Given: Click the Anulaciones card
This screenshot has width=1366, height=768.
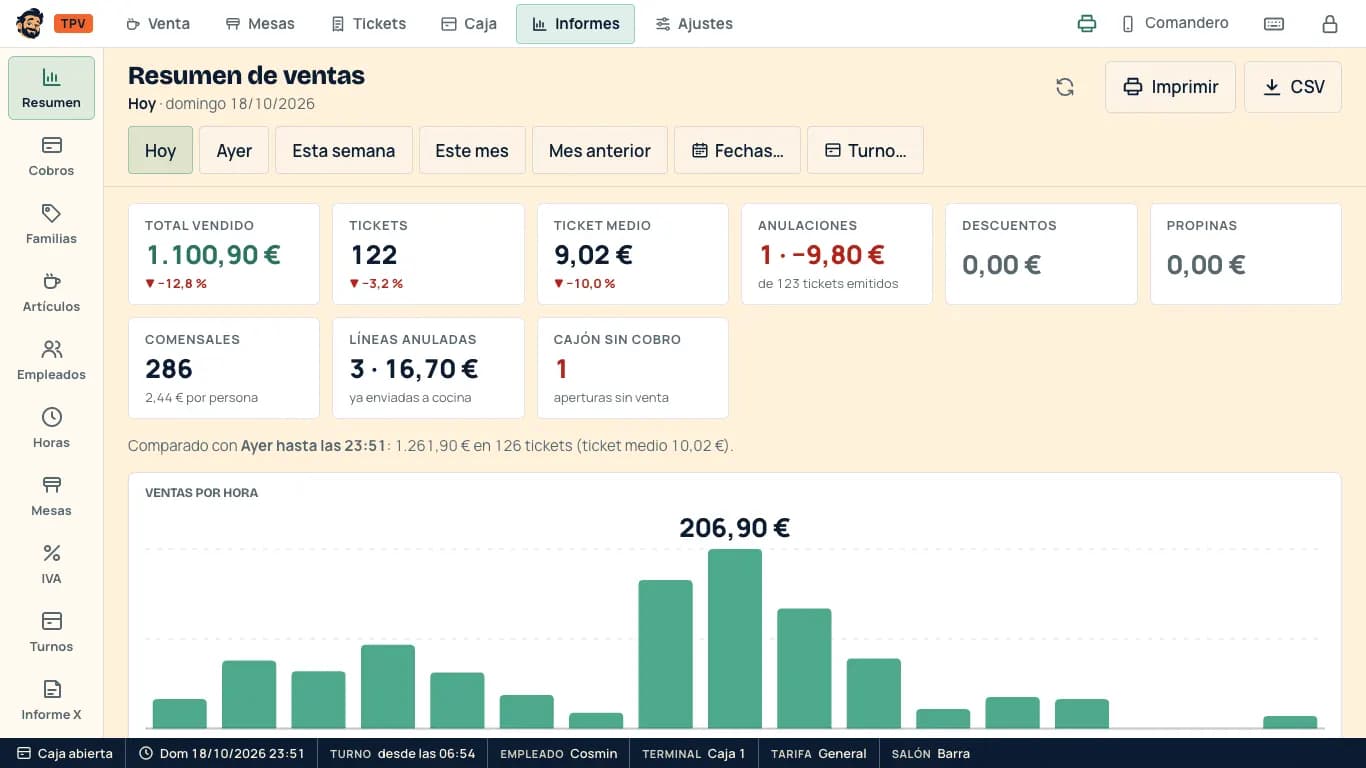Looking at the screenshot, I should click(837, 254).
